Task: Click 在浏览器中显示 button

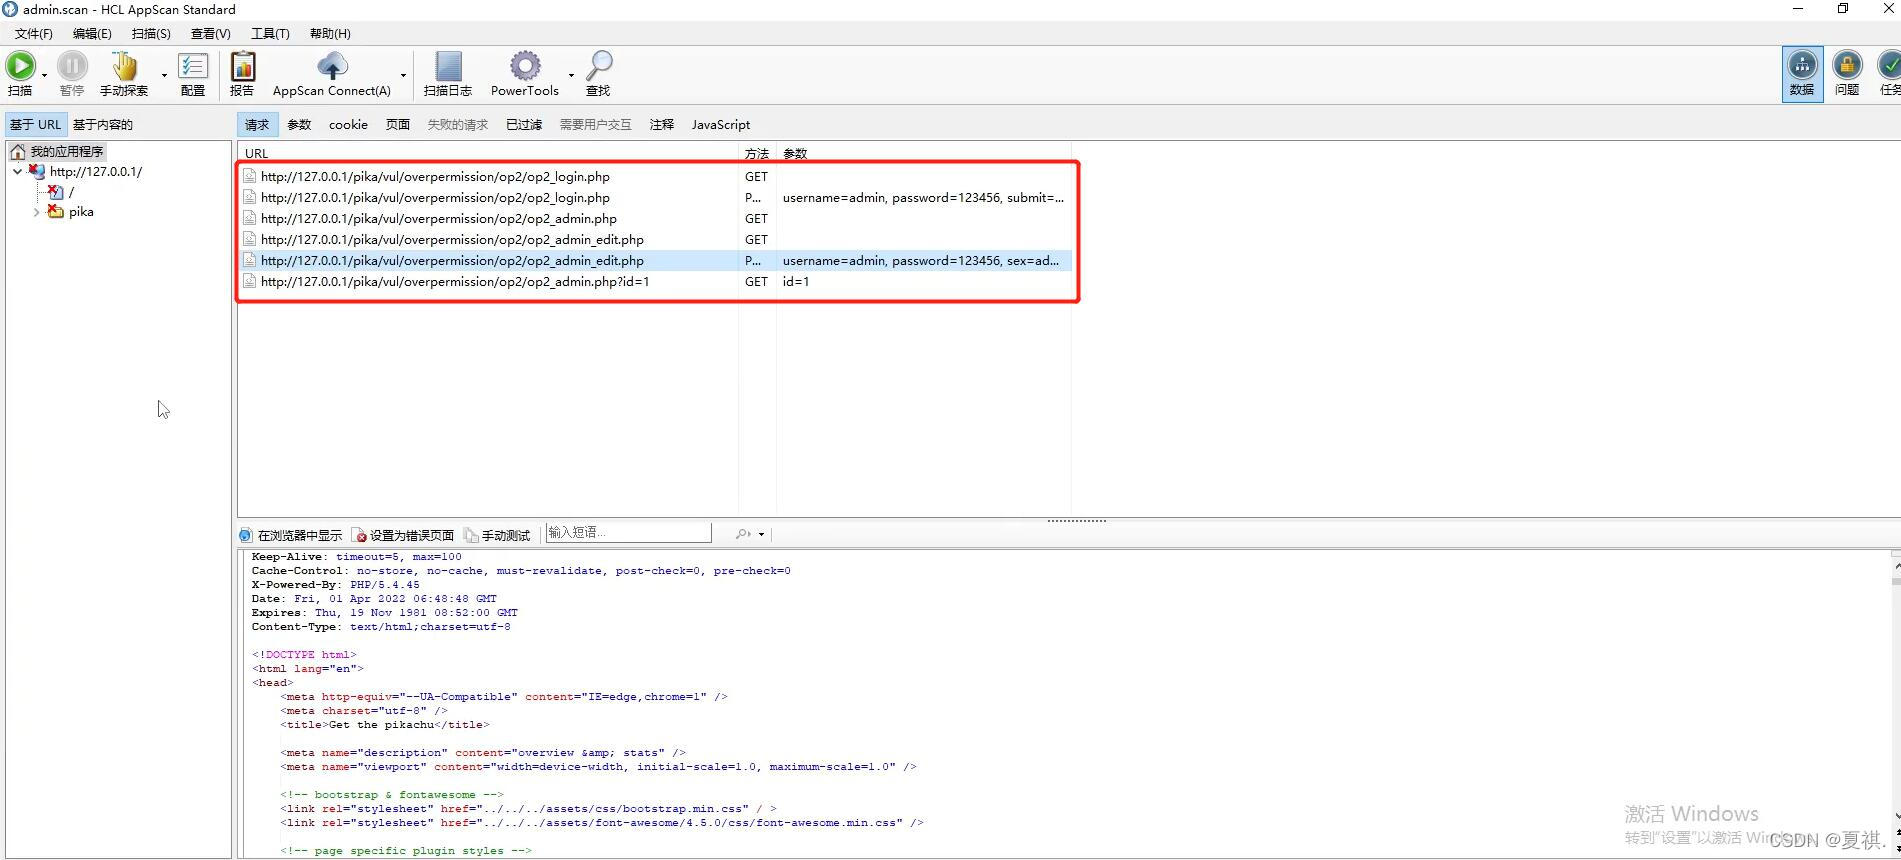Action: pyautogui.click(x=291, y=535)
